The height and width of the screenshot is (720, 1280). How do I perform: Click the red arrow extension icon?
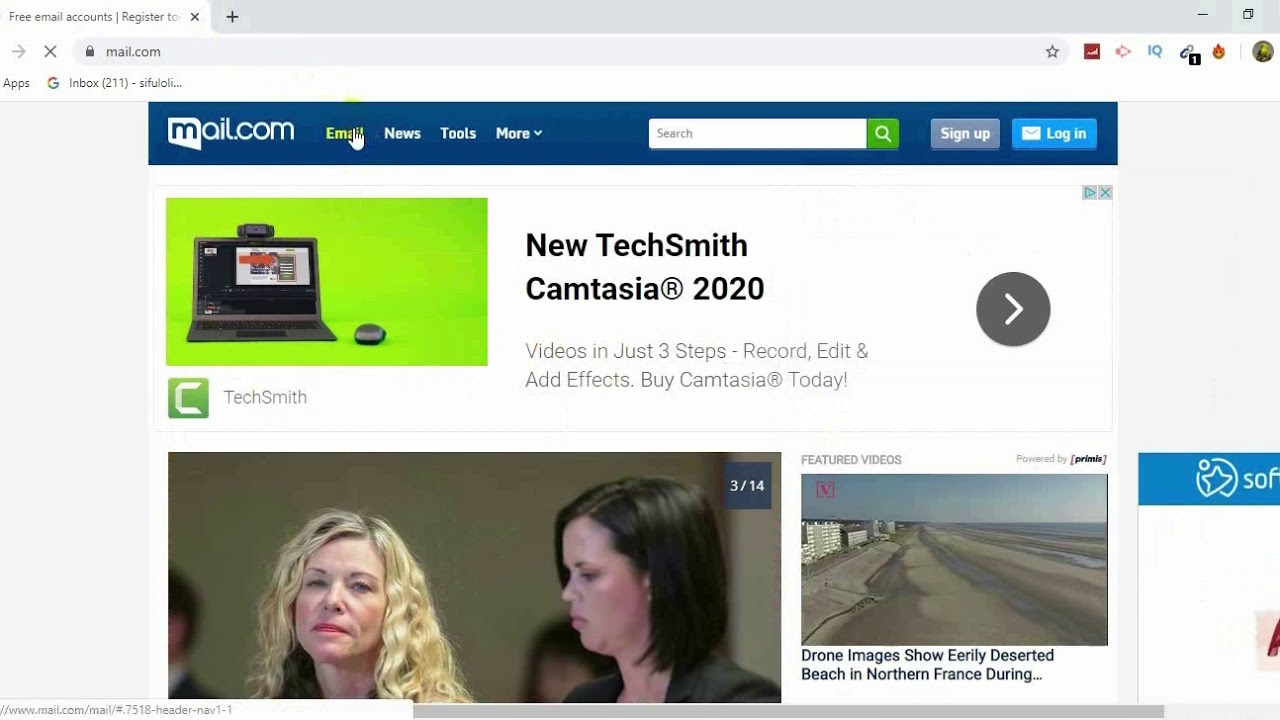(x=1123, y=52)
